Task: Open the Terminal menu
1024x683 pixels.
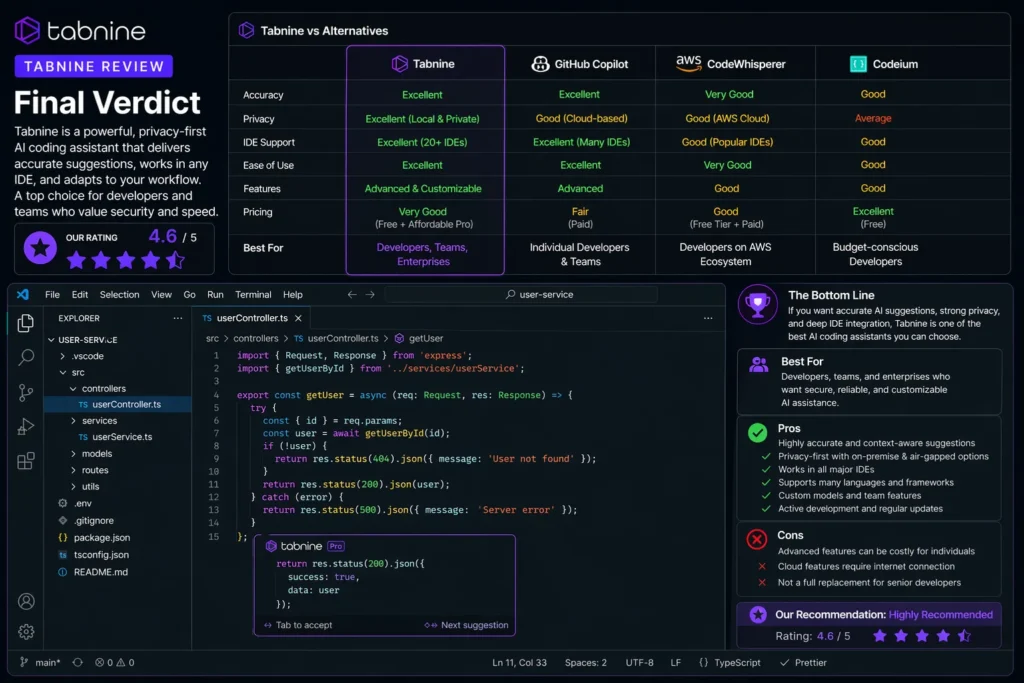Action: pyautogui.click(x=253, y=294)
